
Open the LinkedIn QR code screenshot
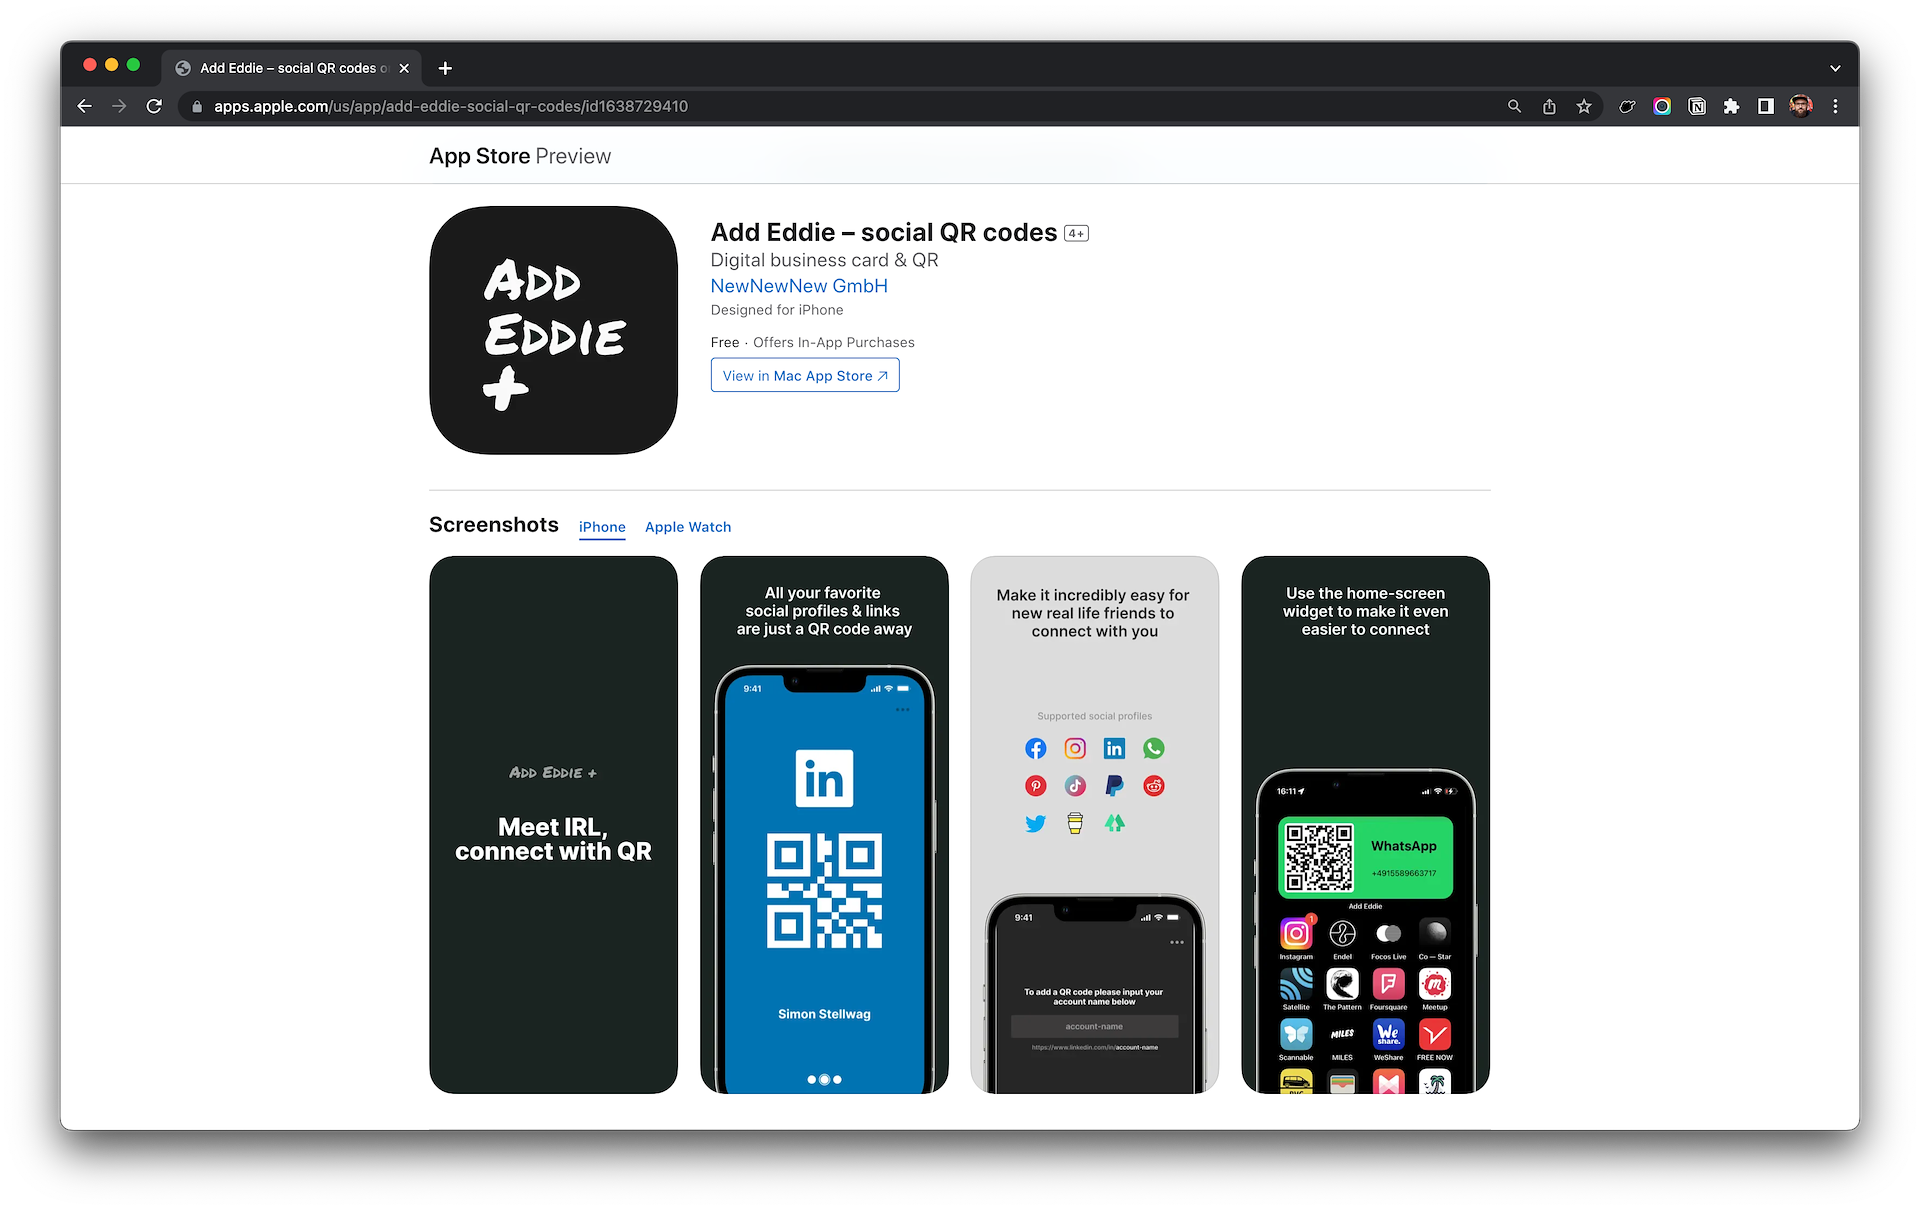[824, 825]
